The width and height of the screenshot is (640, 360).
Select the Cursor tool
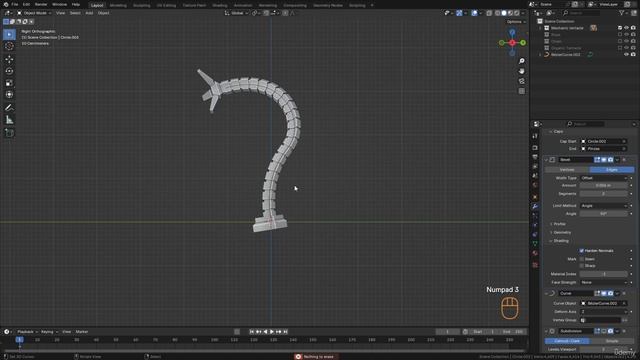[x=9, y=46]
